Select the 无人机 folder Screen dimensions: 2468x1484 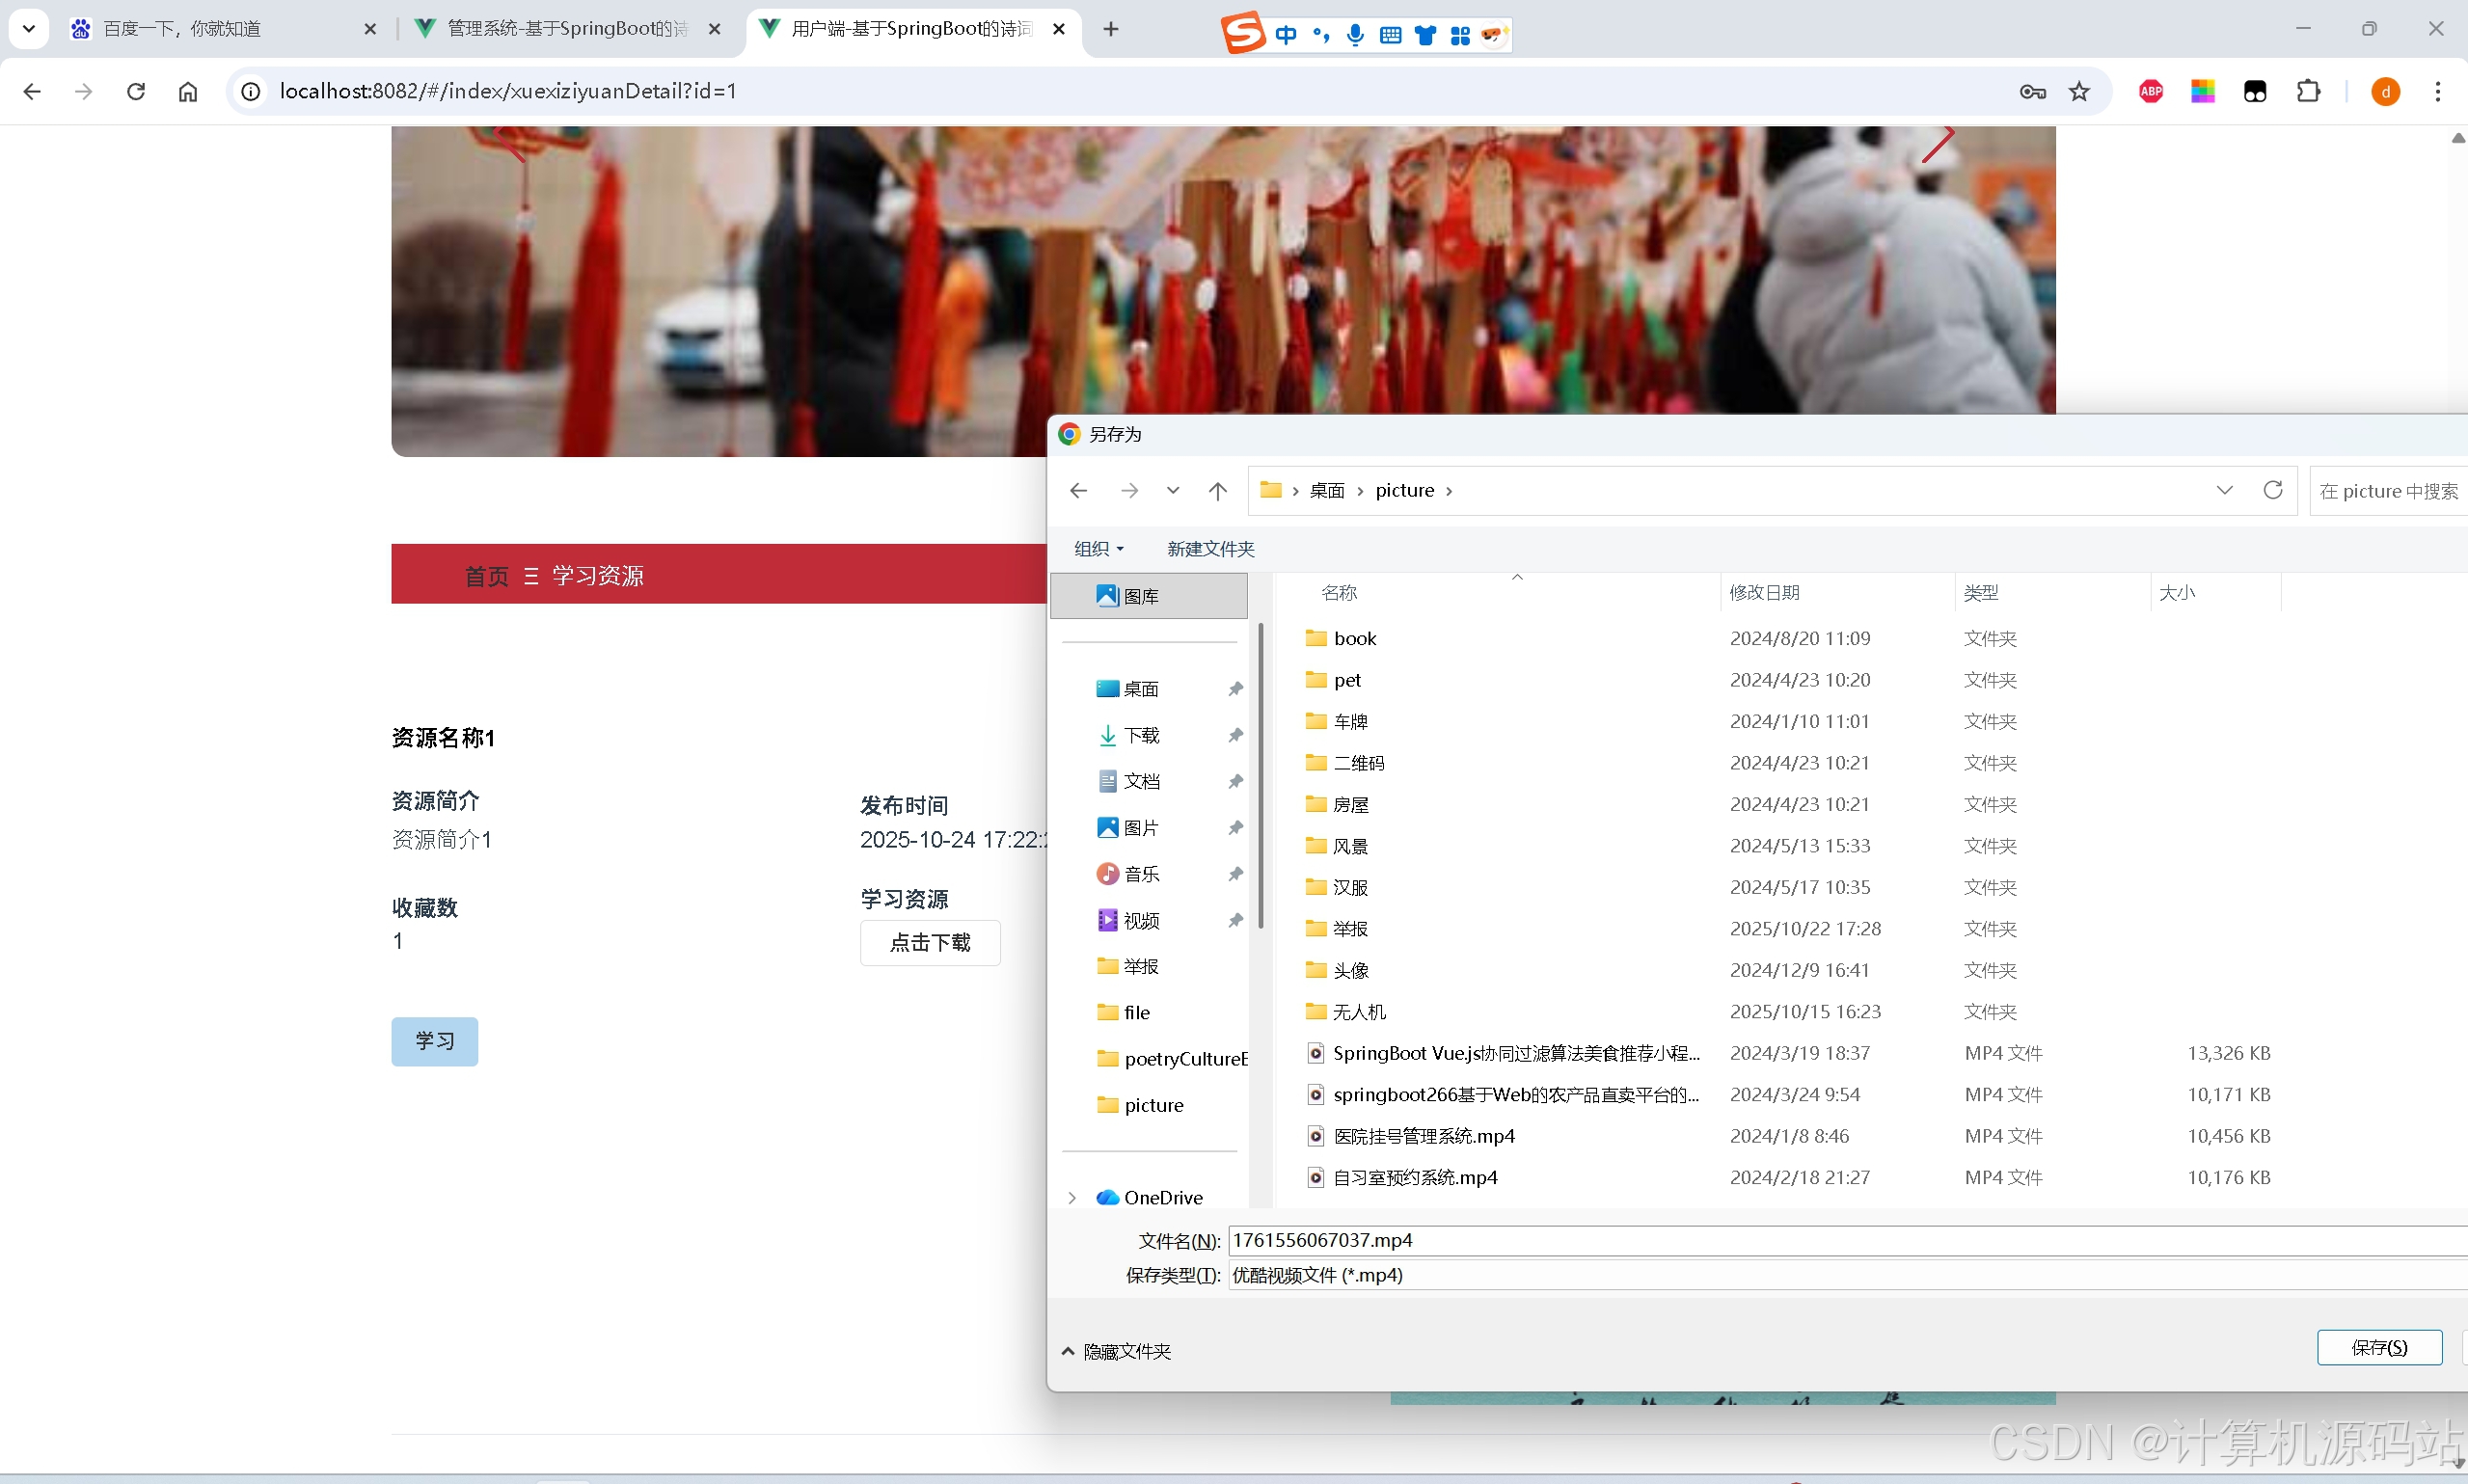1359,1012
